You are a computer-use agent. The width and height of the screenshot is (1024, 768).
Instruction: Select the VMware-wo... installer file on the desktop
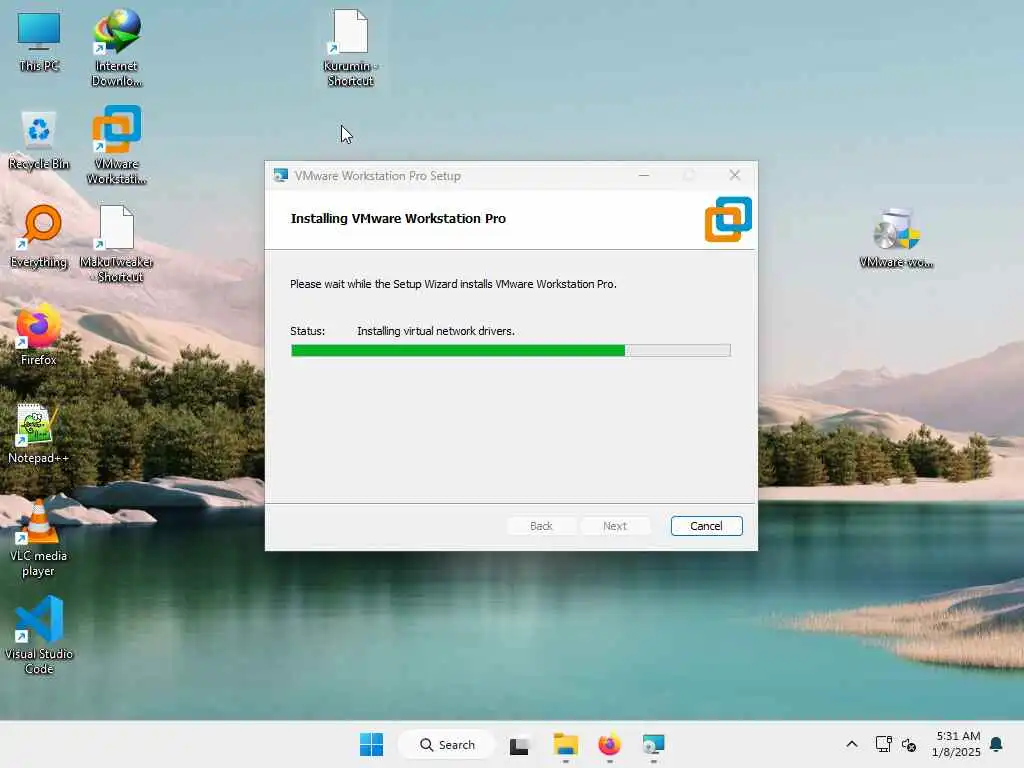(x=897, y=238)
